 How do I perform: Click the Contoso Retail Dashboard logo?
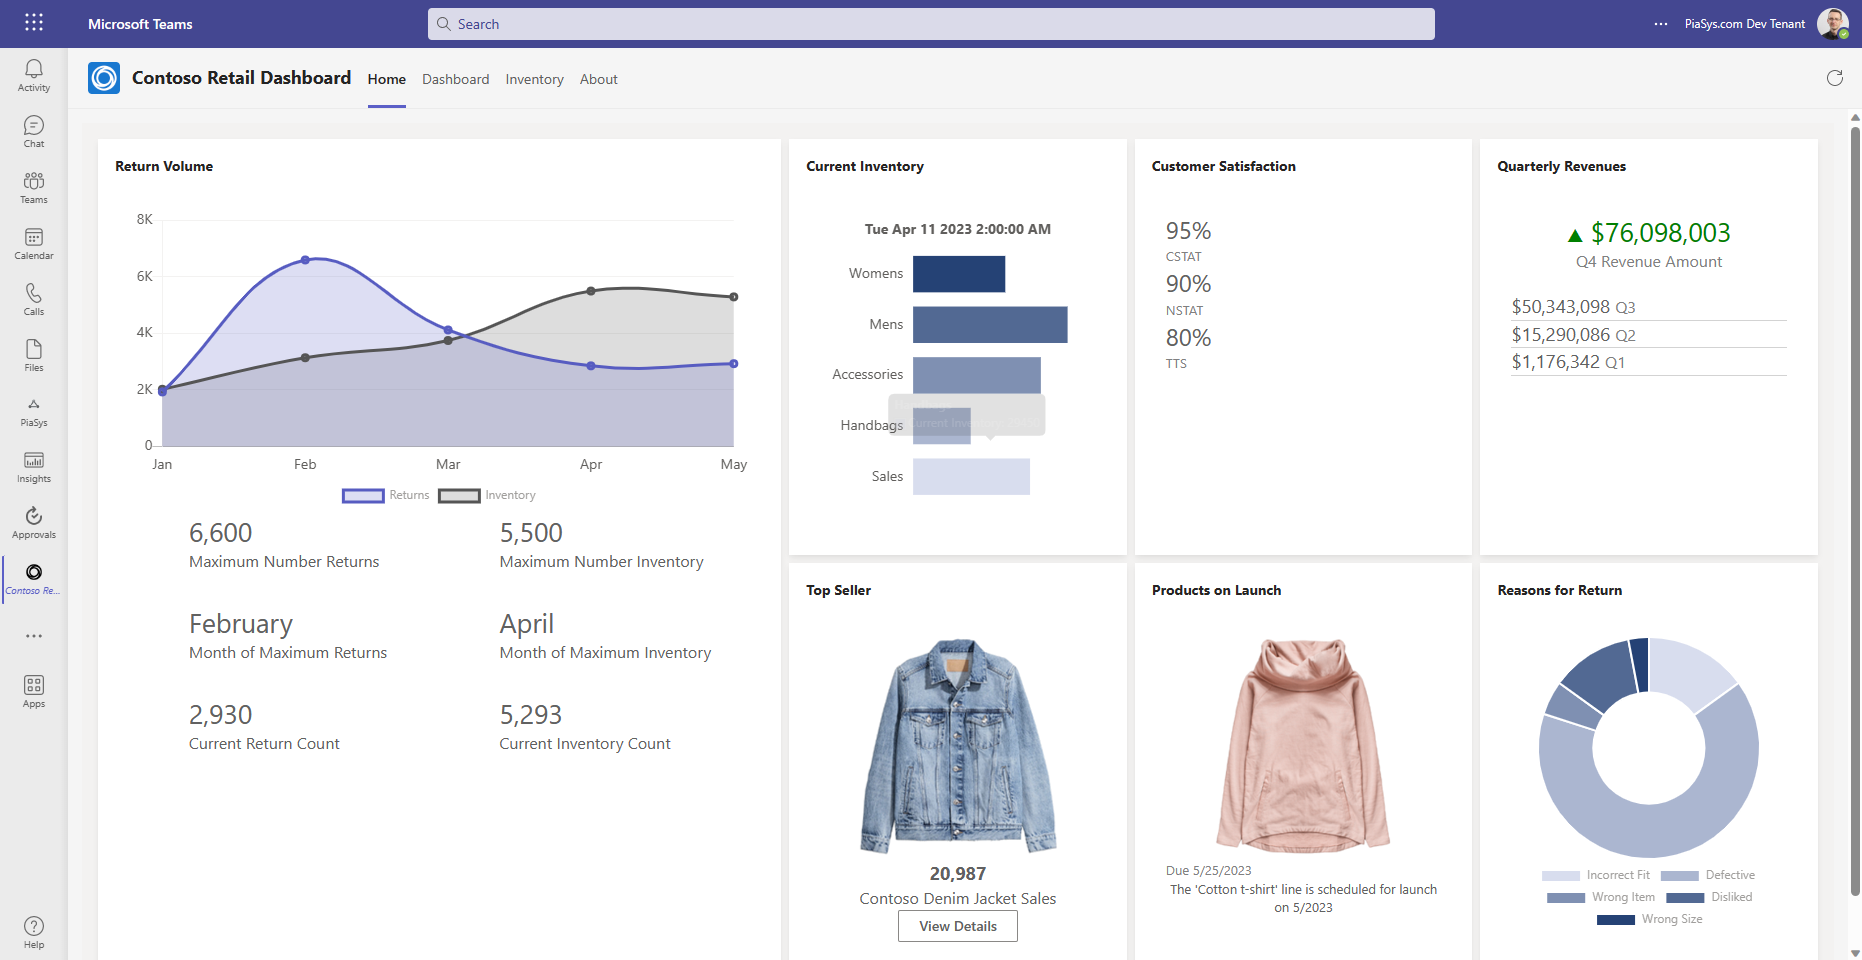click(x=104, y=78)
